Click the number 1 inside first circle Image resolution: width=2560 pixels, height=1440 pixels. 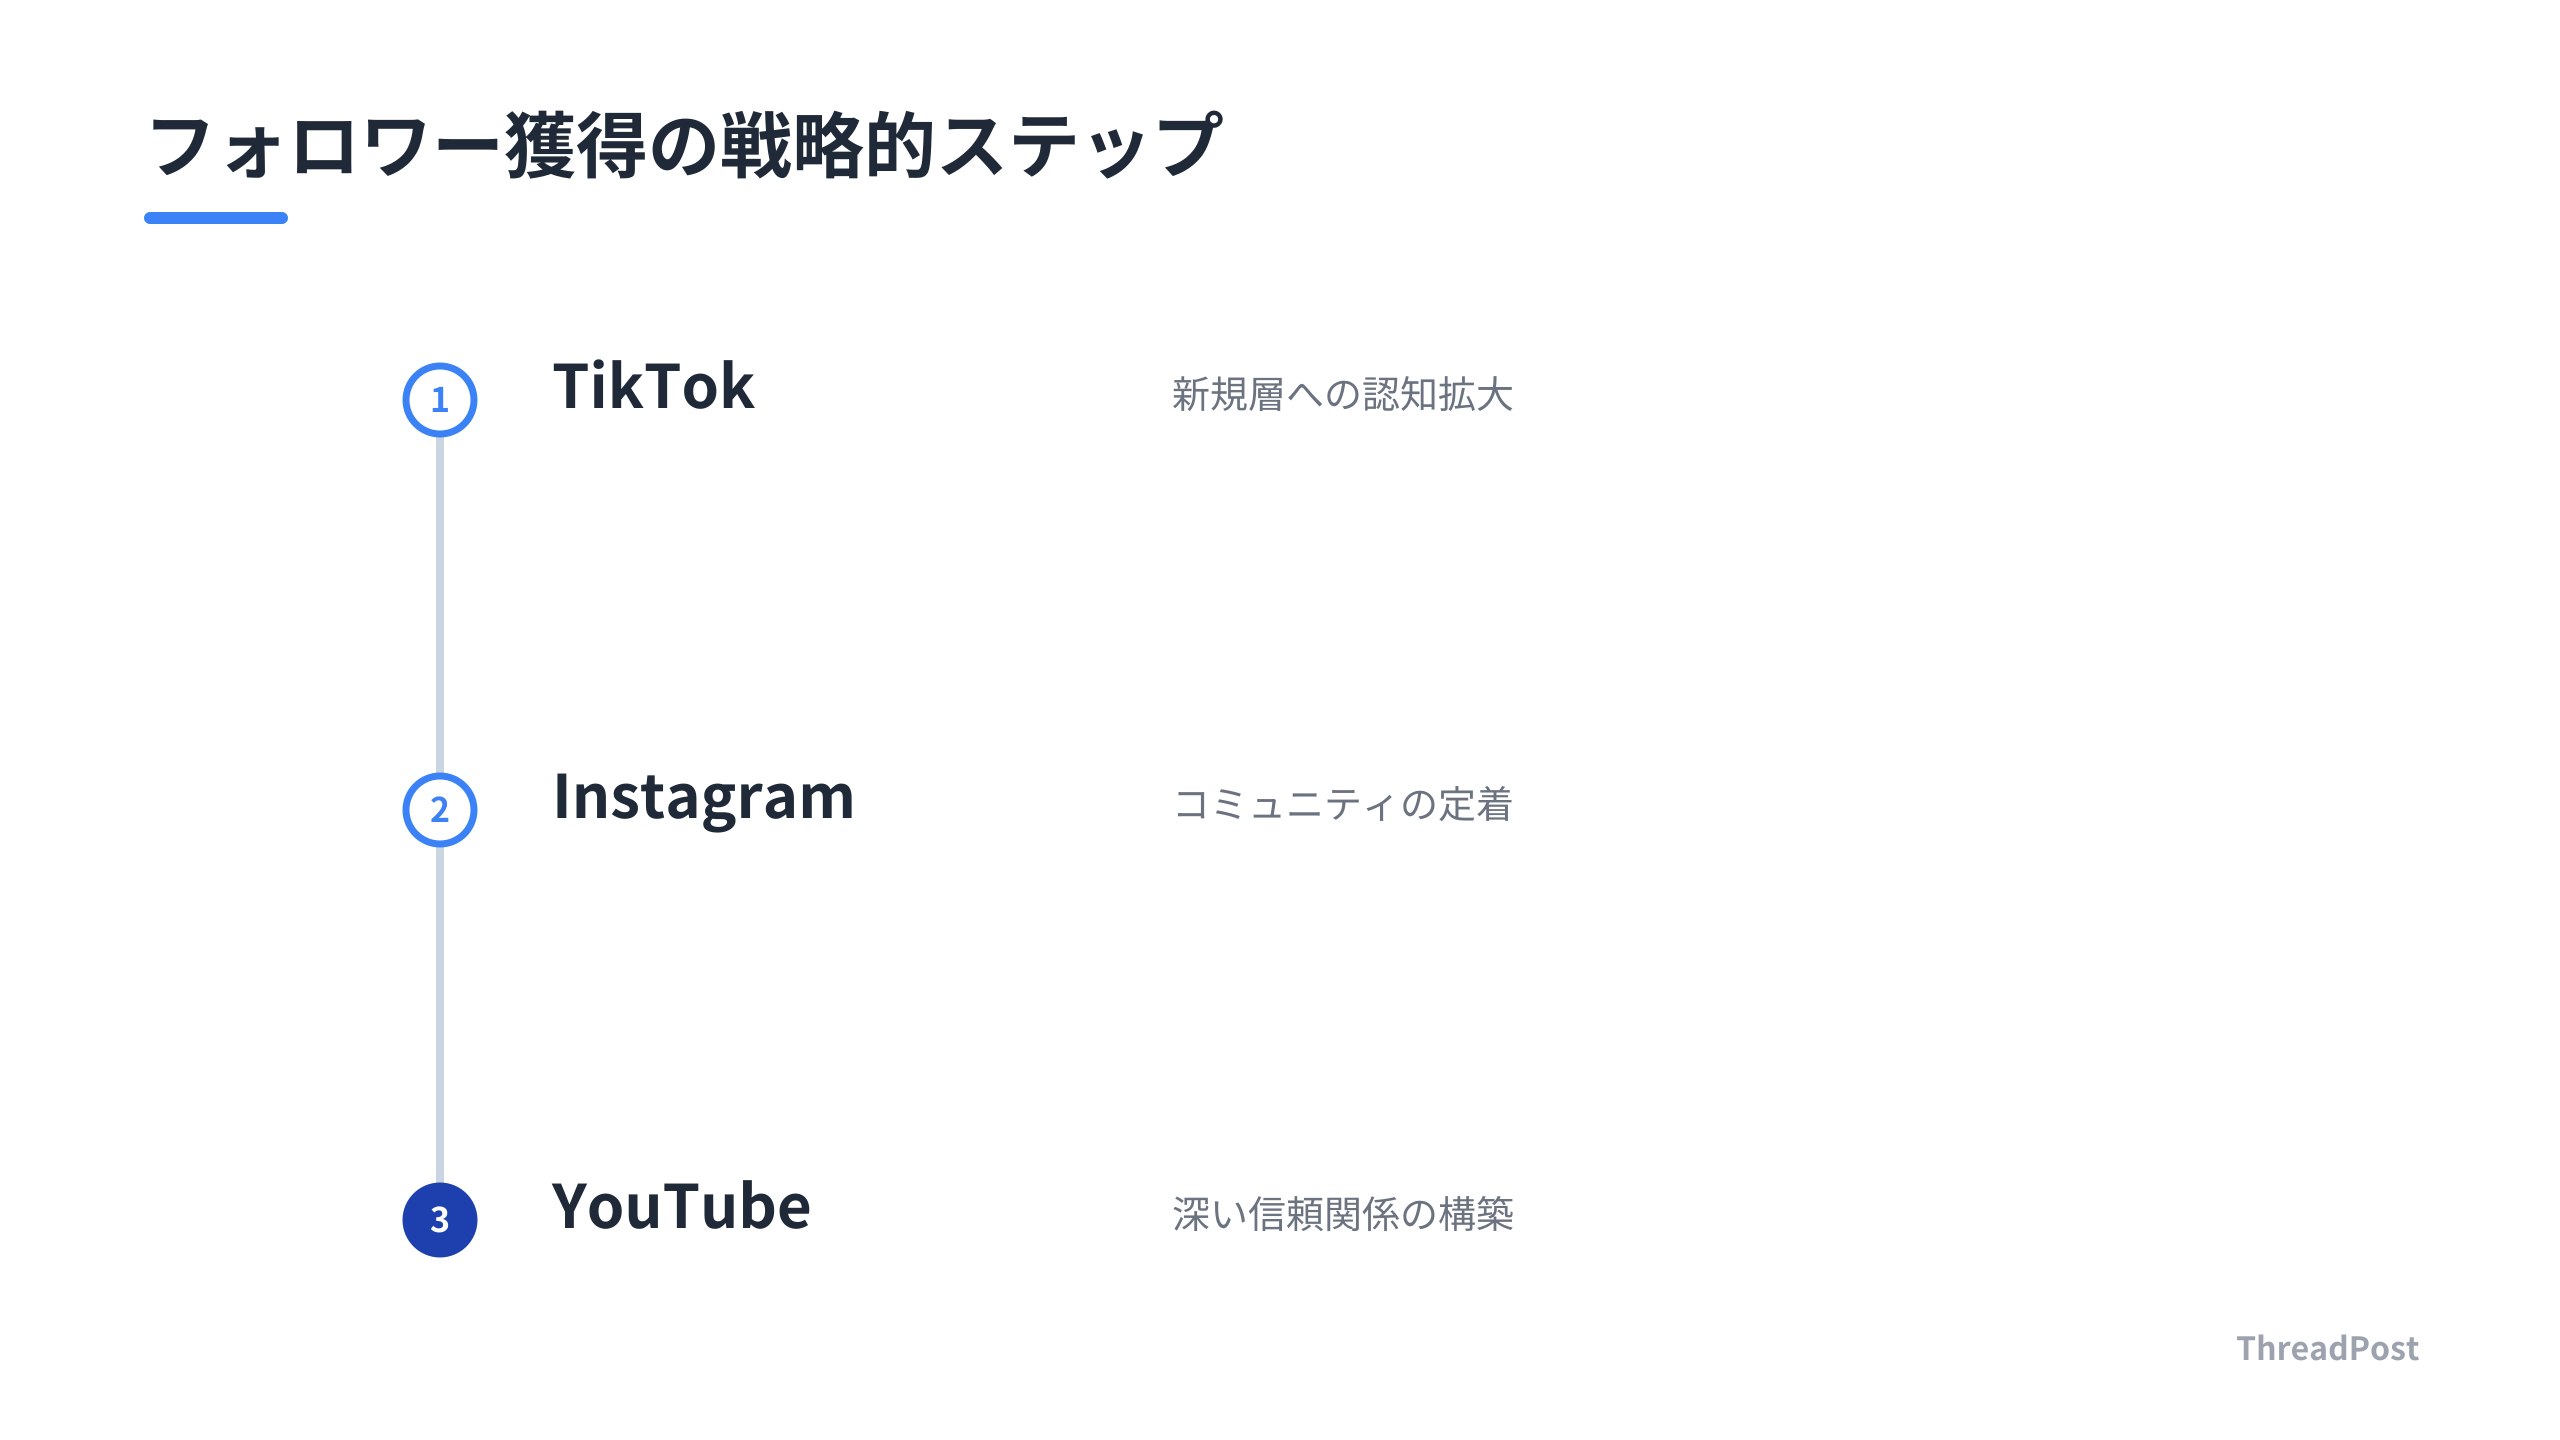pos(439,401)
